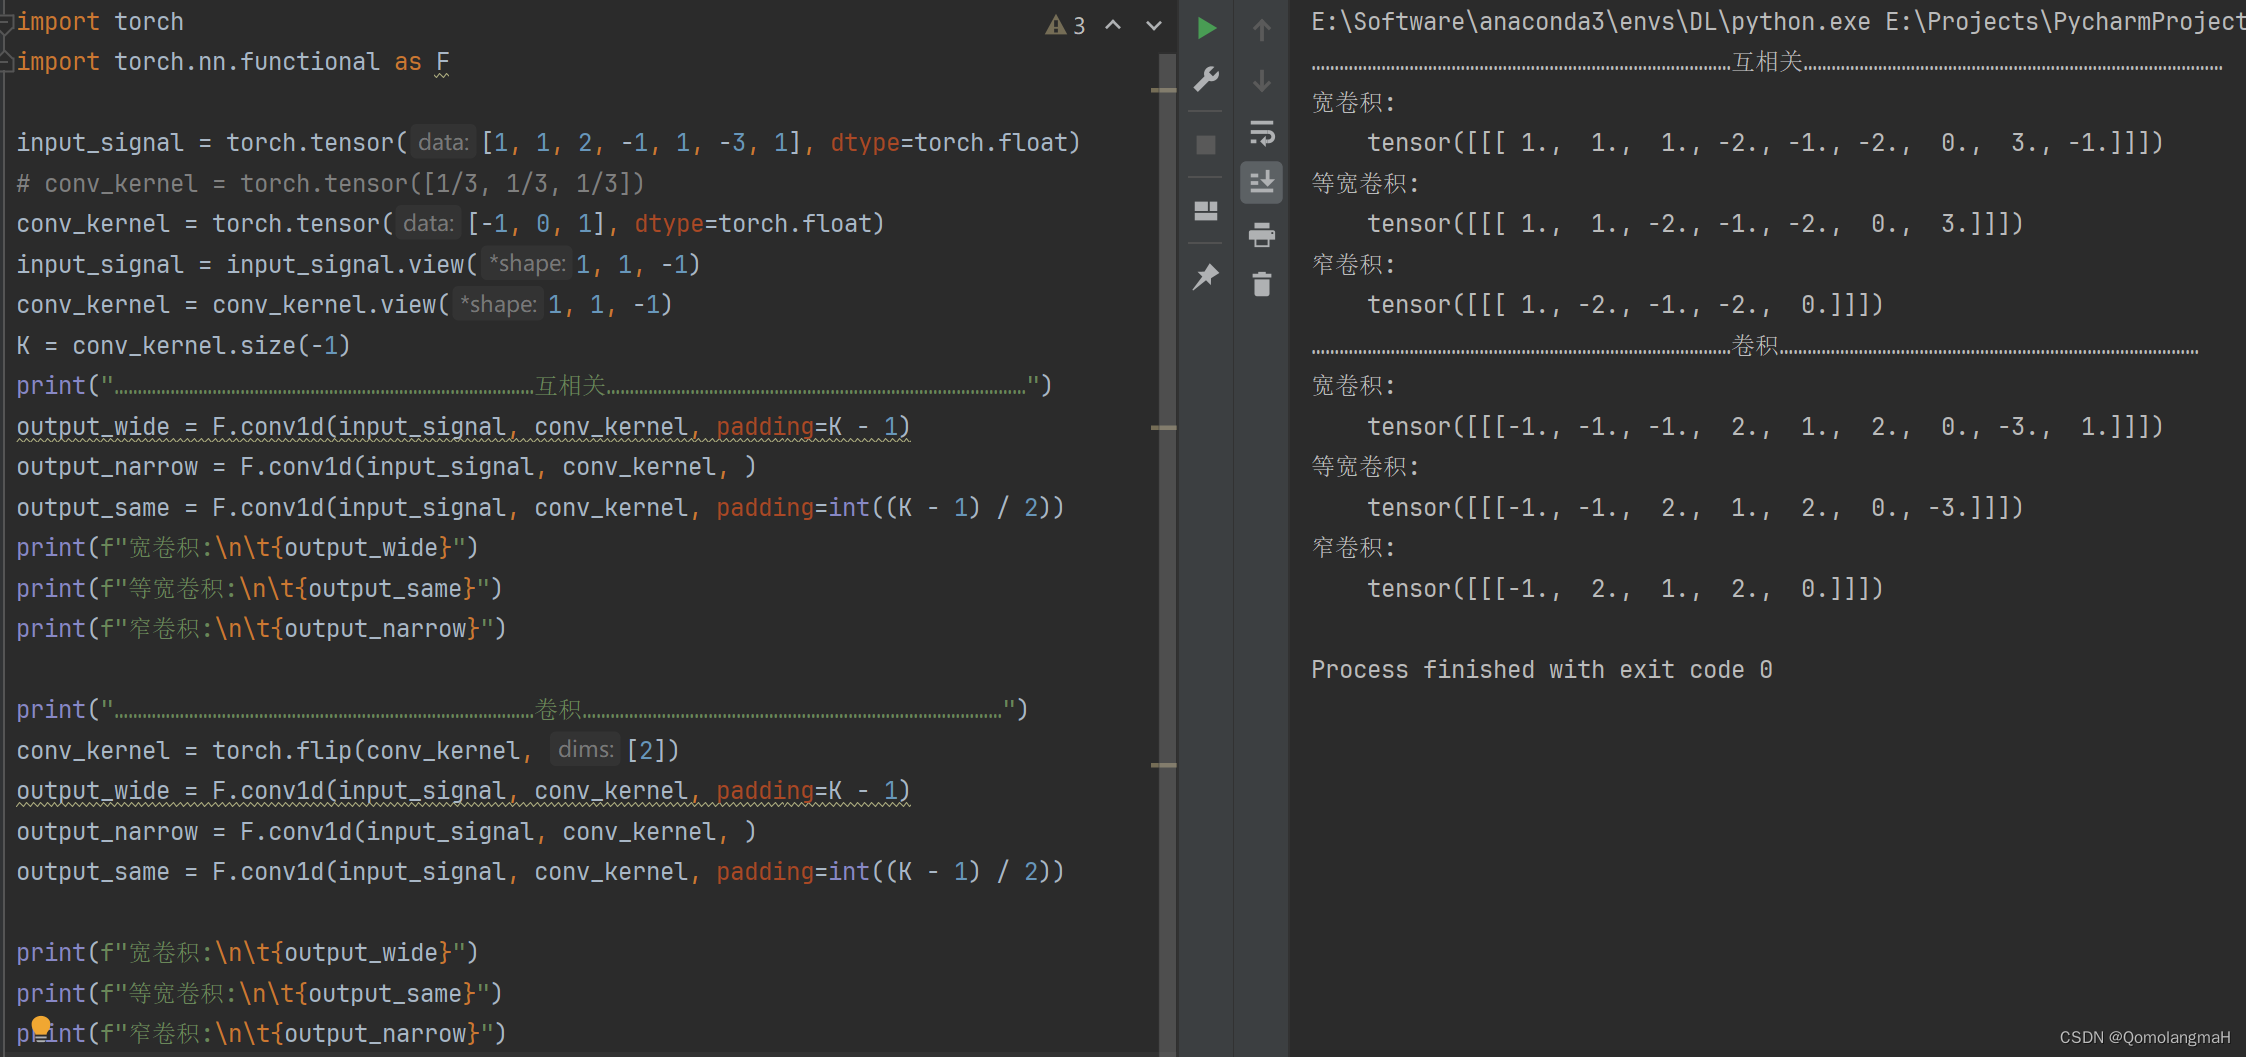Click the warnings indicator showing 3
This screenshot has width=2246, height=1057.
1066,25
